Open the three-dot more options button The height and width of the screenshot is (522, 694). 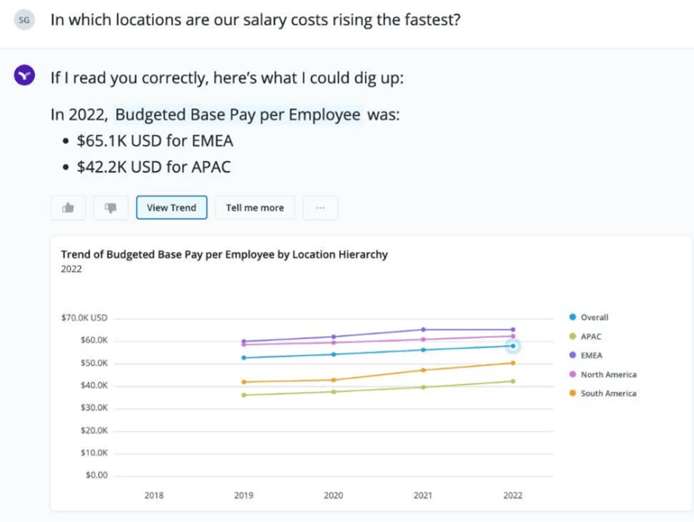tap(320, 208)
